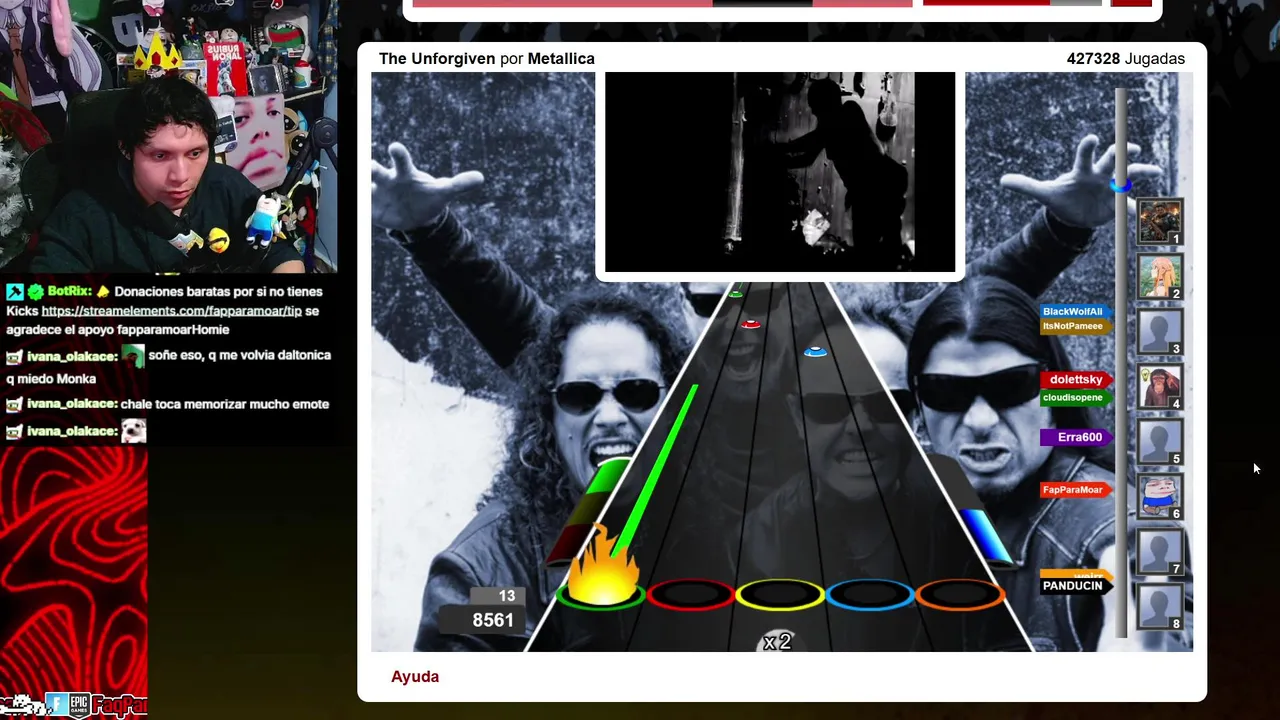Click the x2 multiplier indicator

pyautogui.click(x=777, y=642)
